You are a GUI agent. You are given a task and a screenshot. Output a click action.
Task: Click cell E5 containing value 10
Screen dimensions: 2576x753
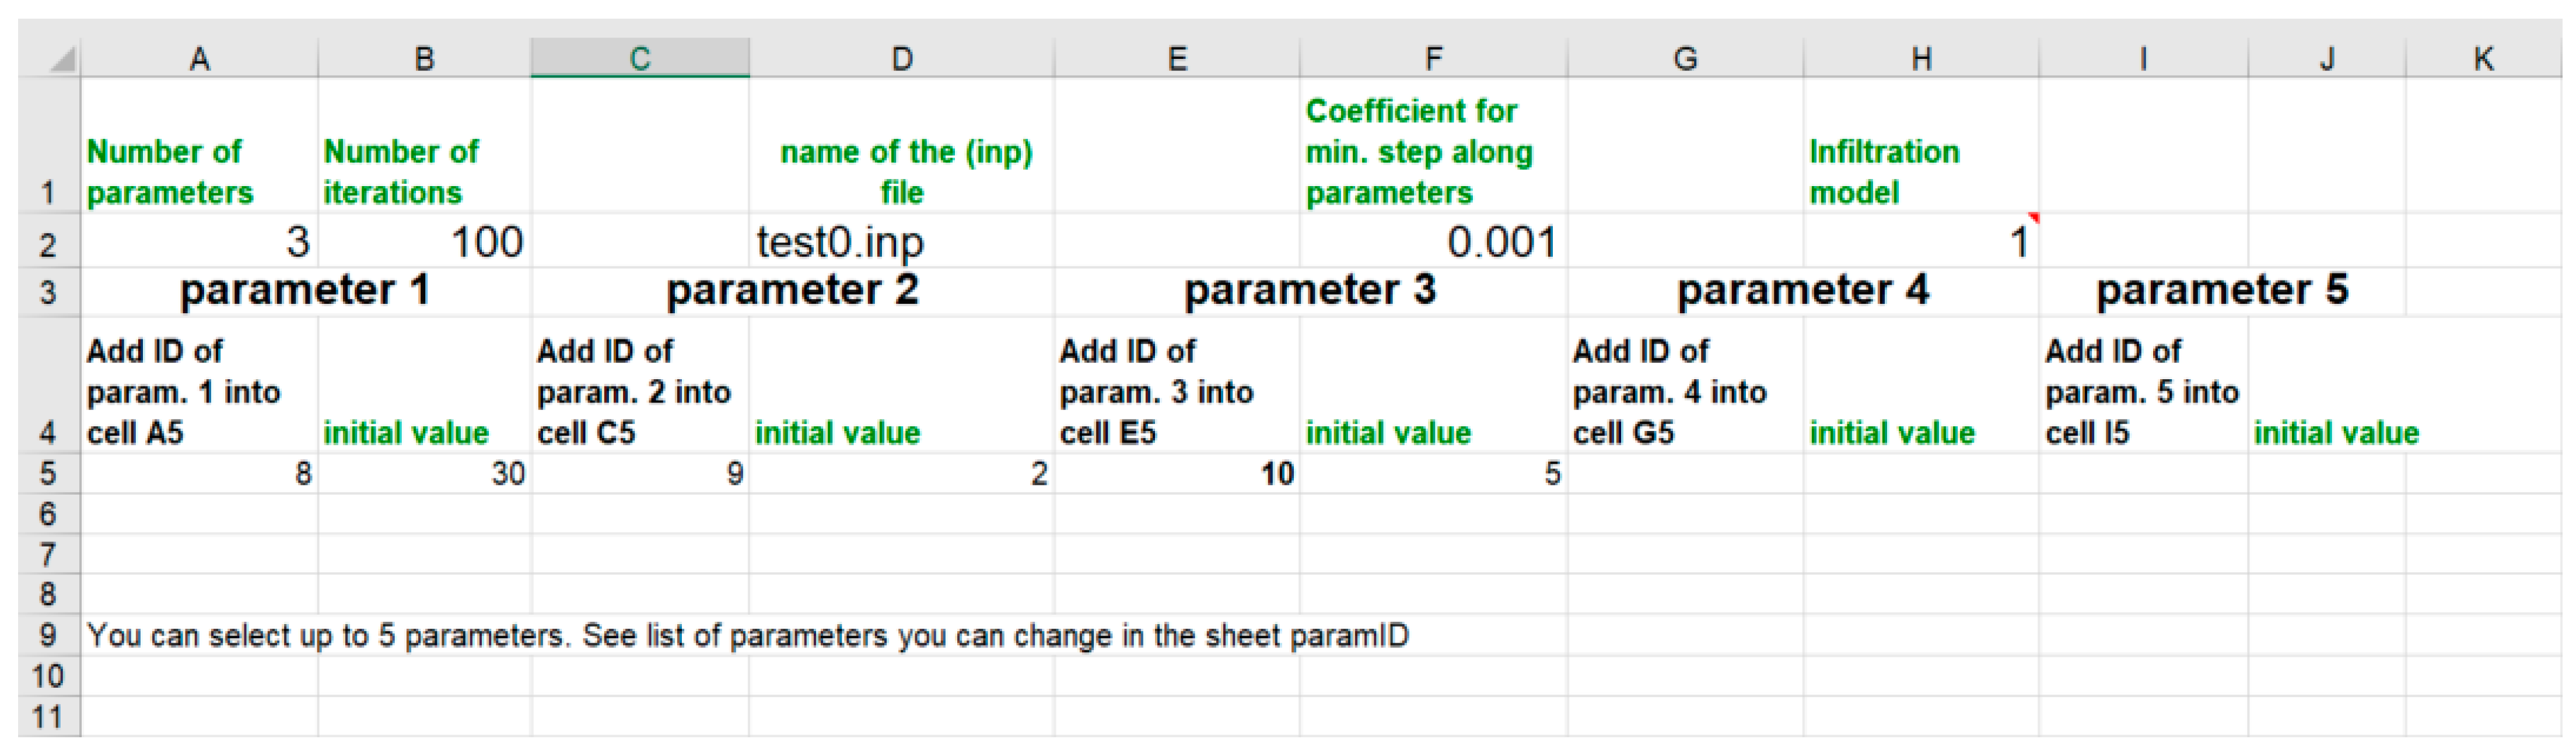point(1177,473)
